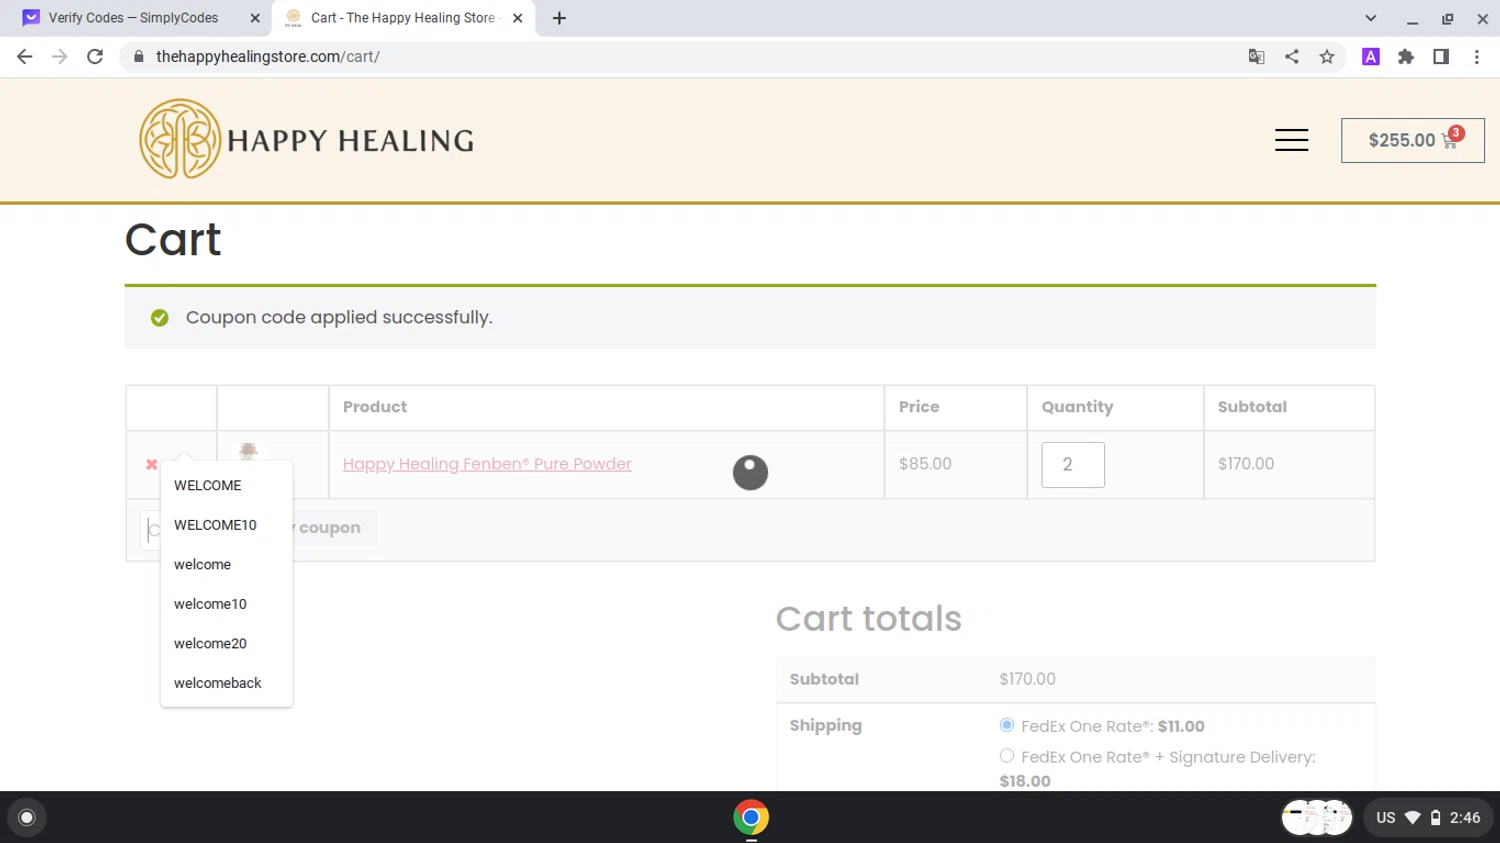Click the share page icon
Viewport: 1500px width, 843px height.
coord(1292,57)
